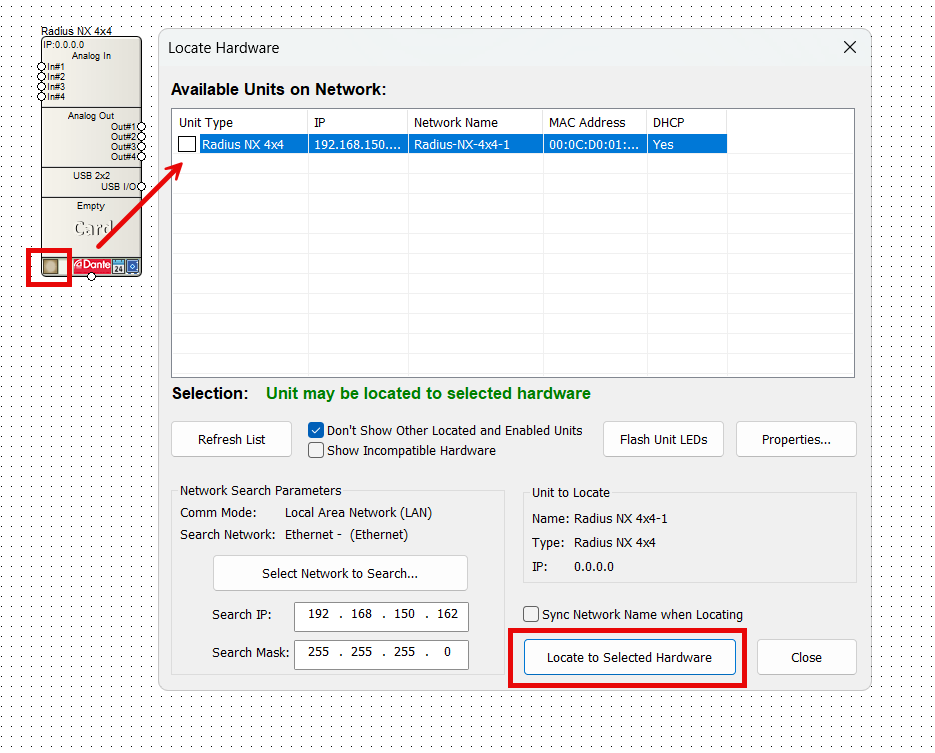935x753 pixels.
Task: Click the Empty Card slot on Radius unit
Action: pos(91,227)
